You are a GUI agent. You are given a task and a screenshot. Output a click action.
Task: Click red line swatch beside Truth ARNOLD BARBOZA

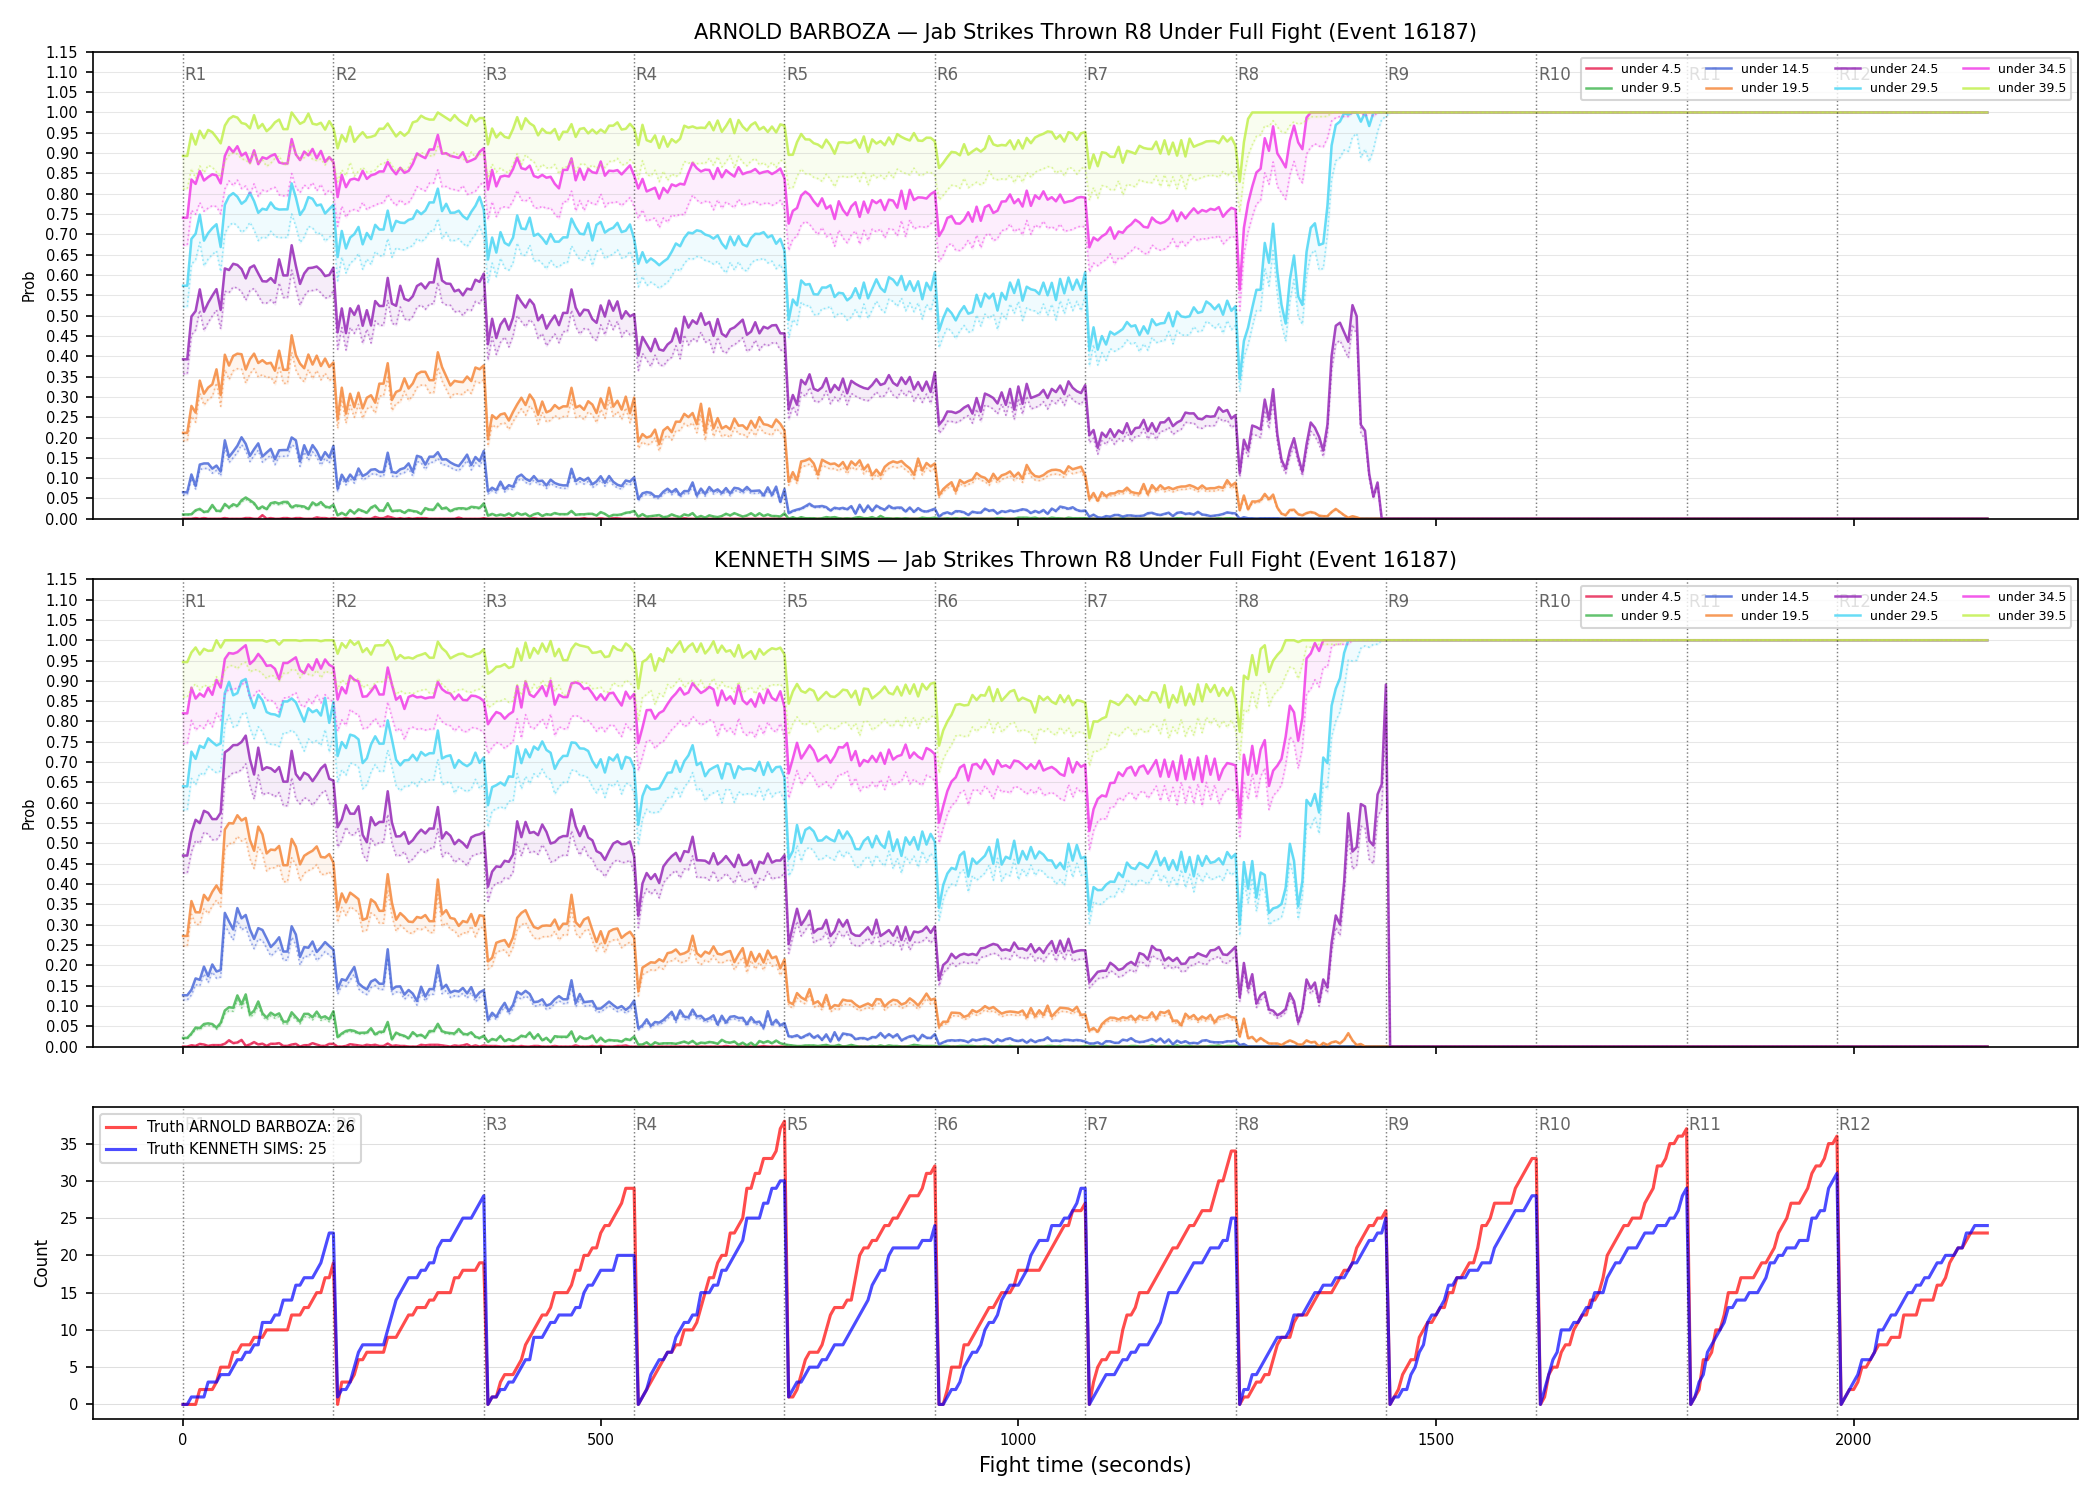[x=121, y=1127]
